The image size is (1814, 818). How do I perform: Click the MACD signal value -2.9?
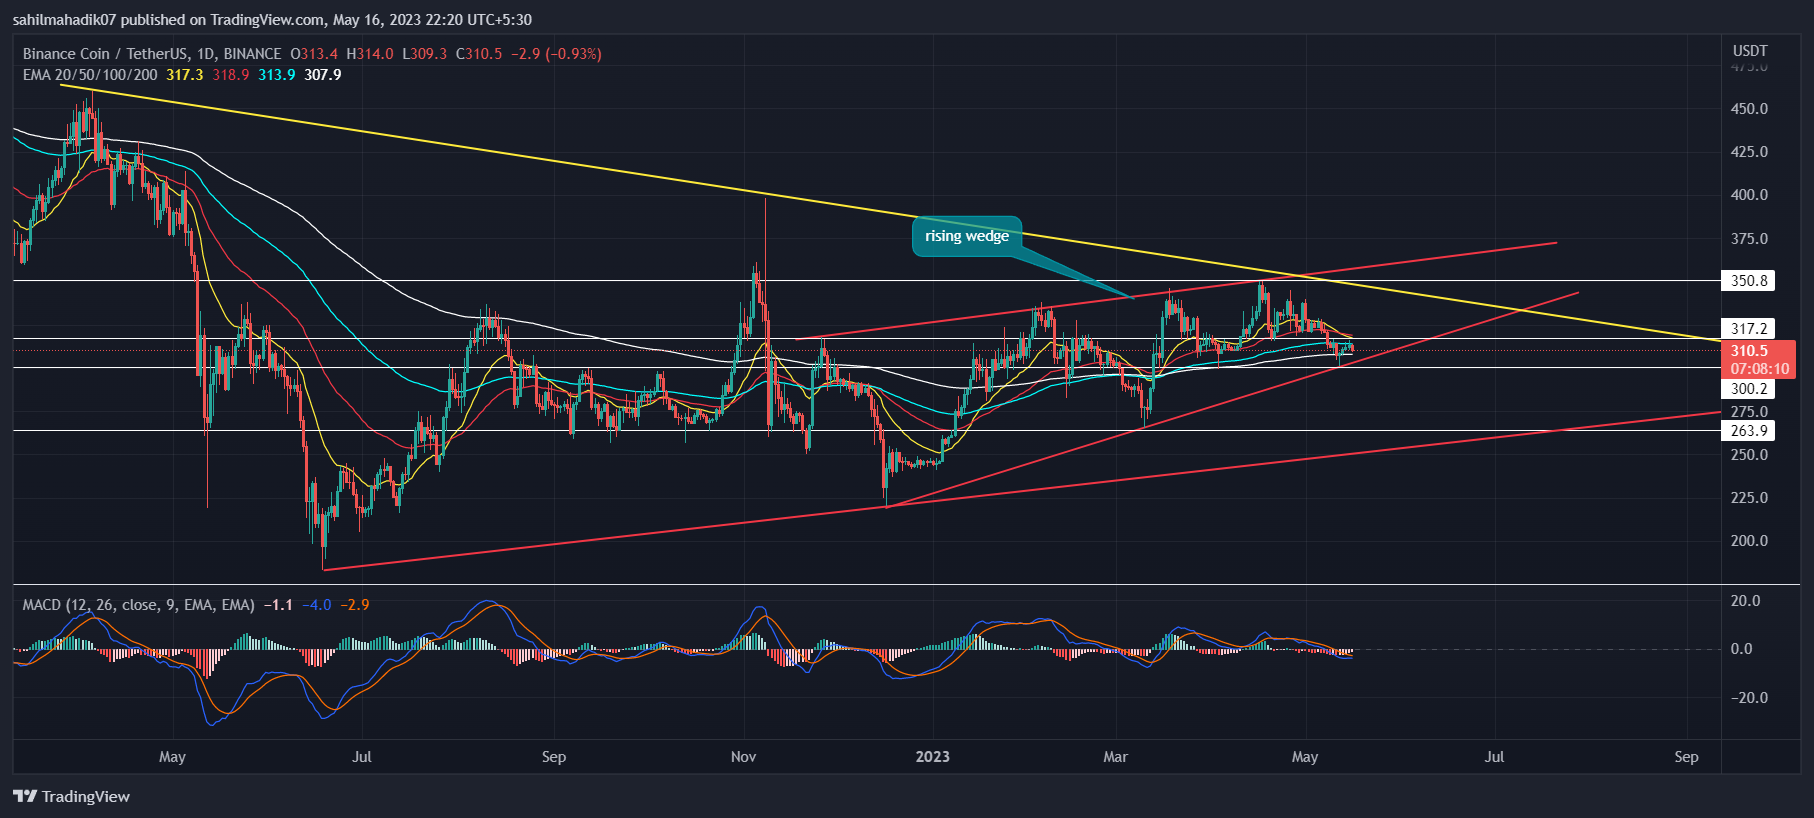pyautogui.click(x=355, y=605)
